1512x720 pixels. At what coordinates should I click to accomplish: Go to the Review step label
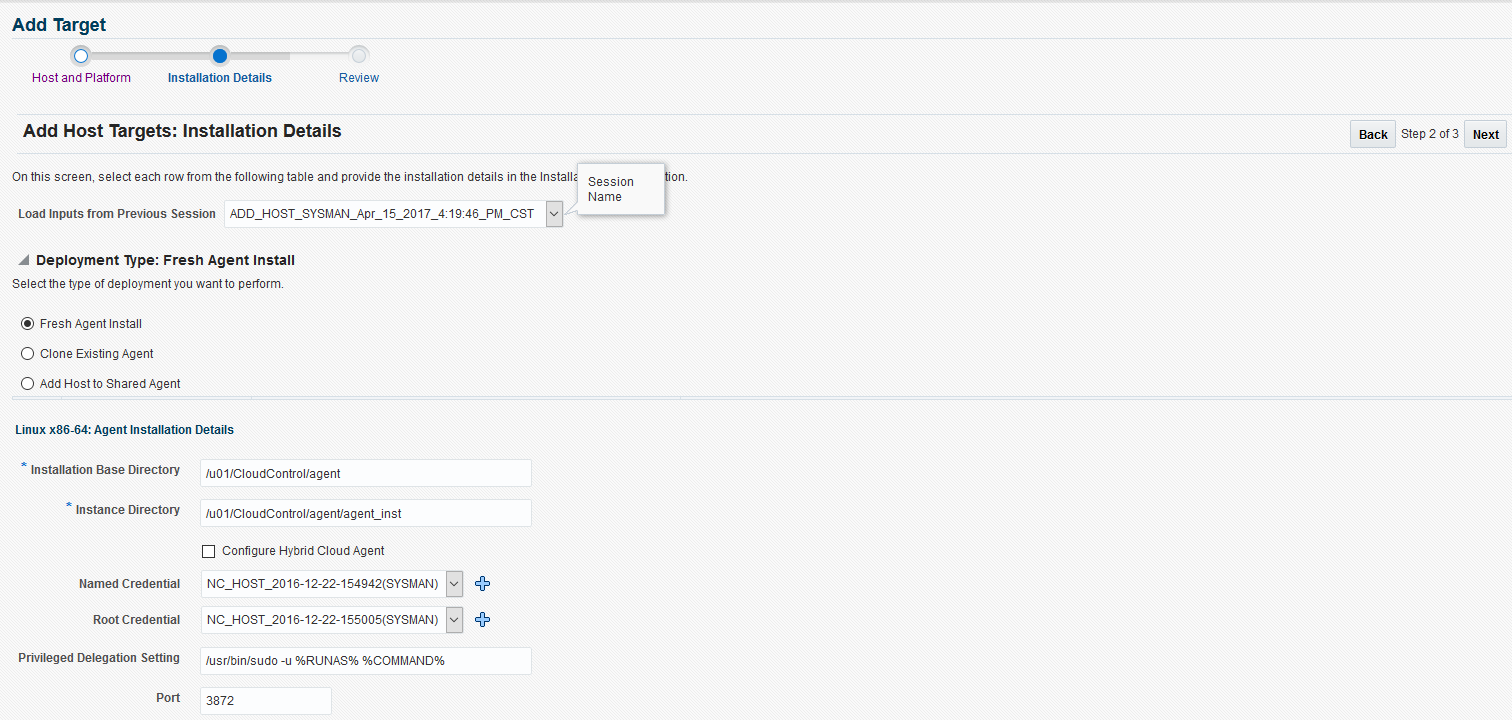click(358, 77)
